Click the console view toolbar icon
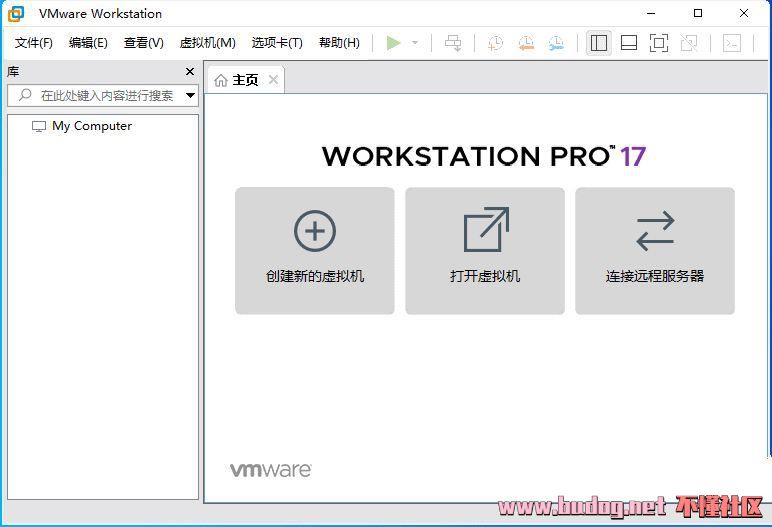 pyautogui.click(x=732, y=43)
